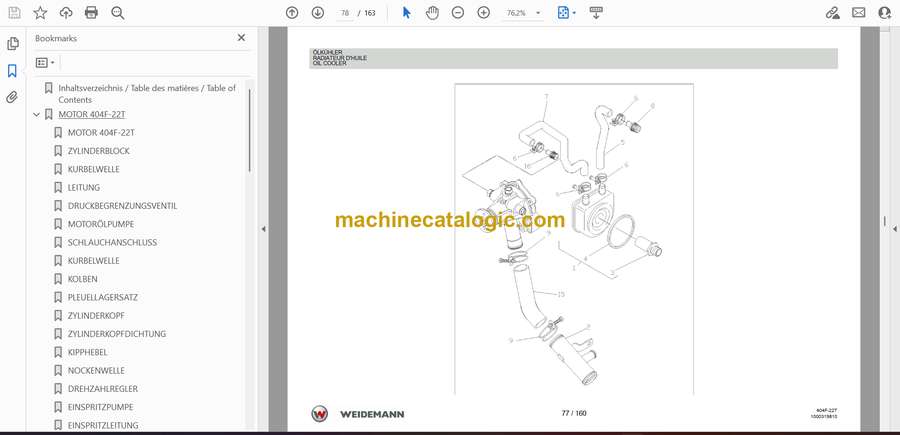Close the Bookmarks panel
The height and width of the screenshot is (435, 900).
(241, 38)
